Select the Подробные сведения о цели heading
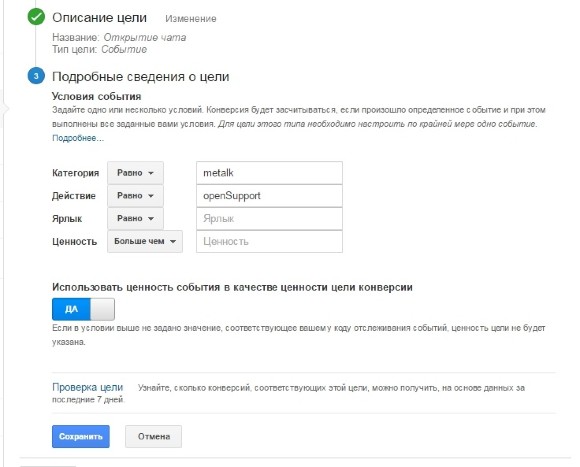580x467 pixels. (141, 77)
